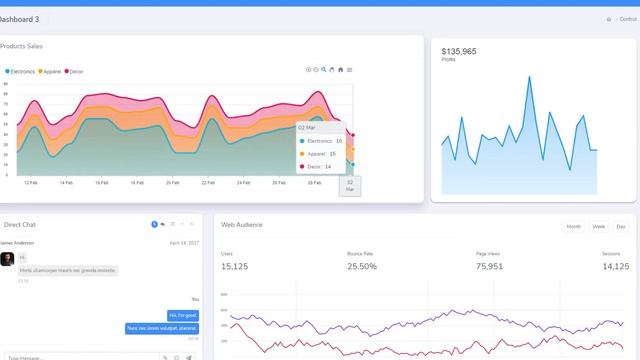Click the Control breadcrumb link

click(628, 19)
